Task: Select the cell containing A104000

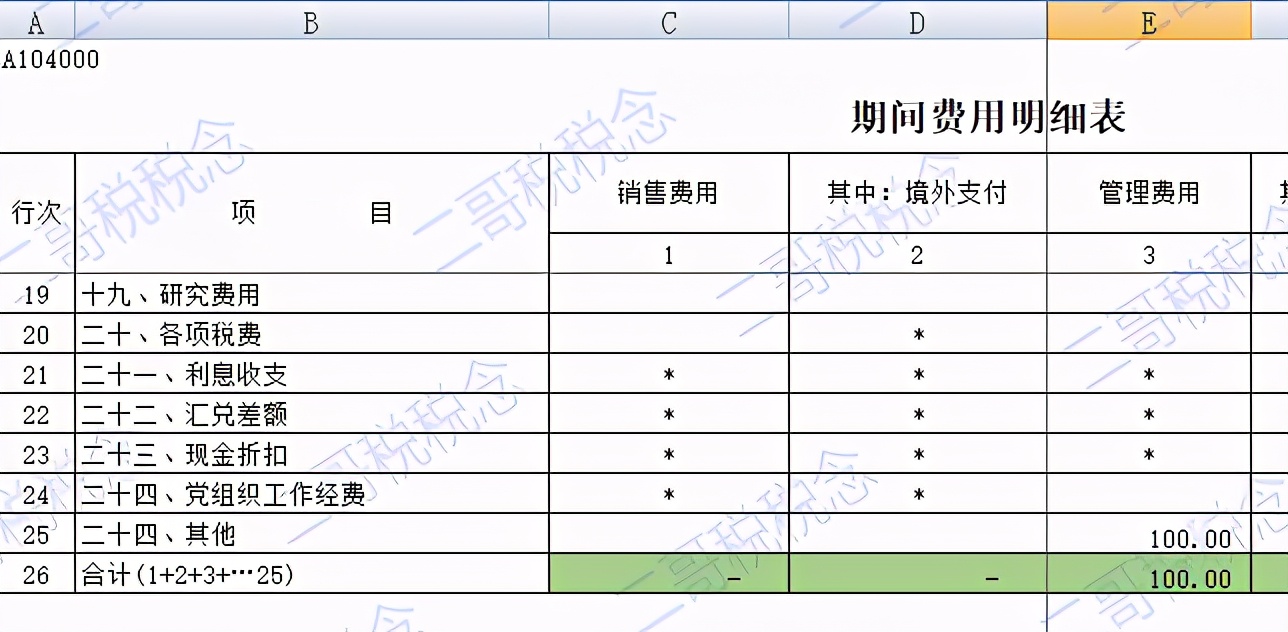Action: point(51,60)
